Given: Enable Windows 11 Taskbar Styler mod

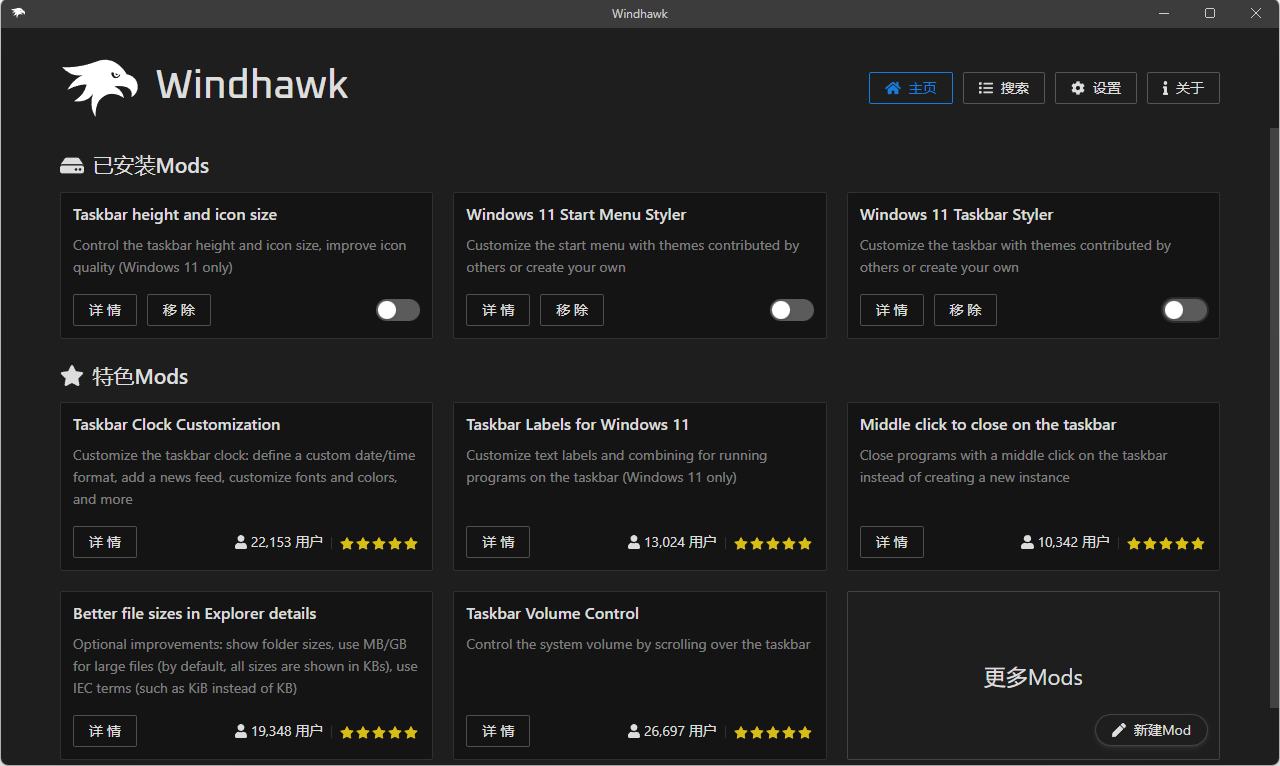Looking at the screenshot, I should [x=1185, y=310].
